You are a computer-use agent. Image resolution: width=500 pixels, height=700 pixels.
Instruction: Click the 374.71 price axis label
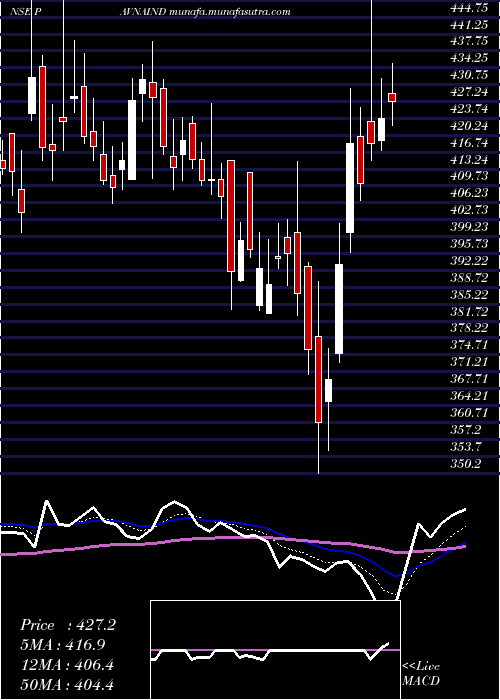470,346
